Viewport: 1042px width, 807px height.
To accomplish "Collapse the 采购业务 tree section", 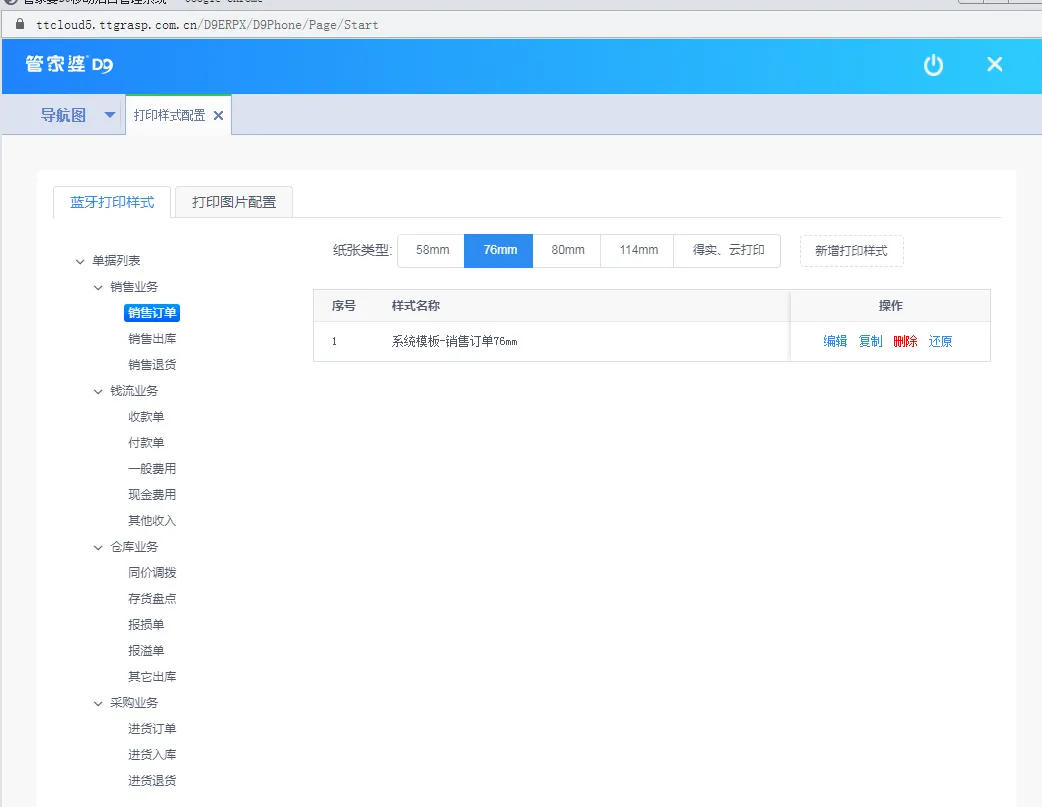I will (97, 702).
